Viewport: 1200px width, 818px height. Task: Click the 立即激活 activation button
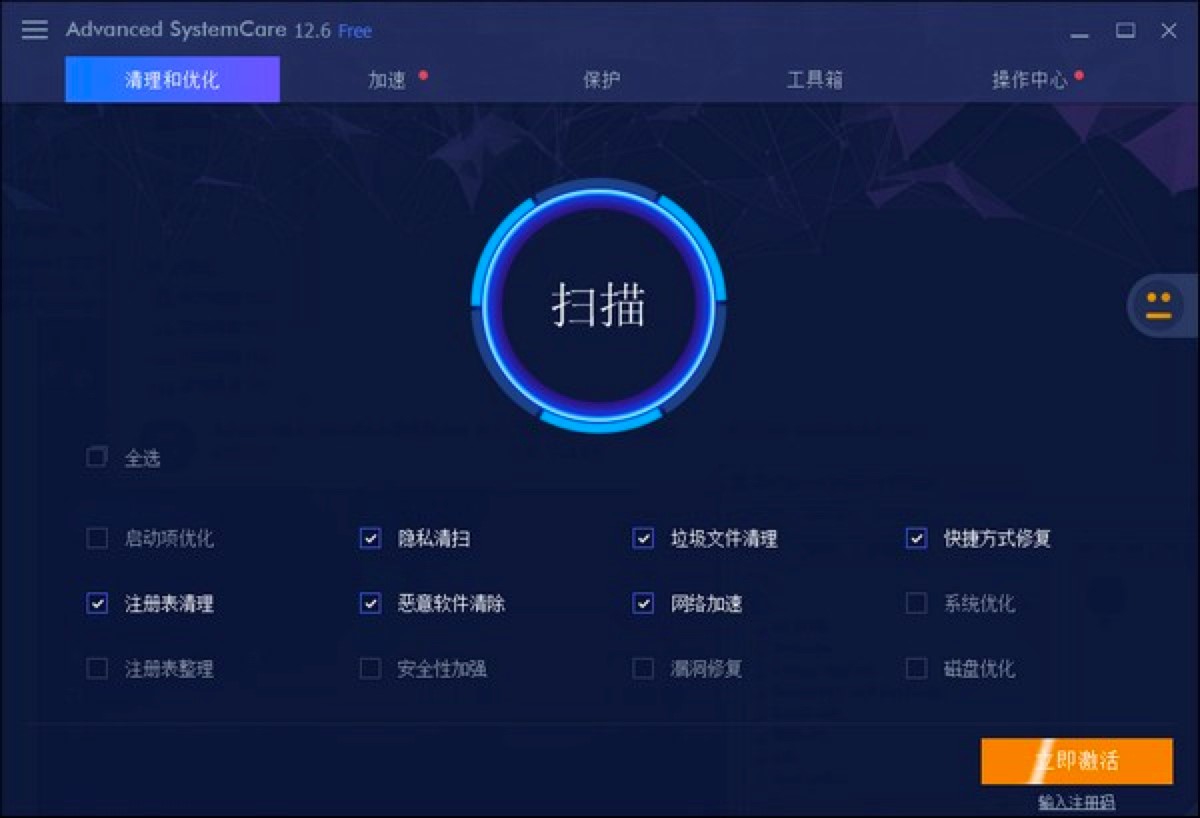[1077, 761]
